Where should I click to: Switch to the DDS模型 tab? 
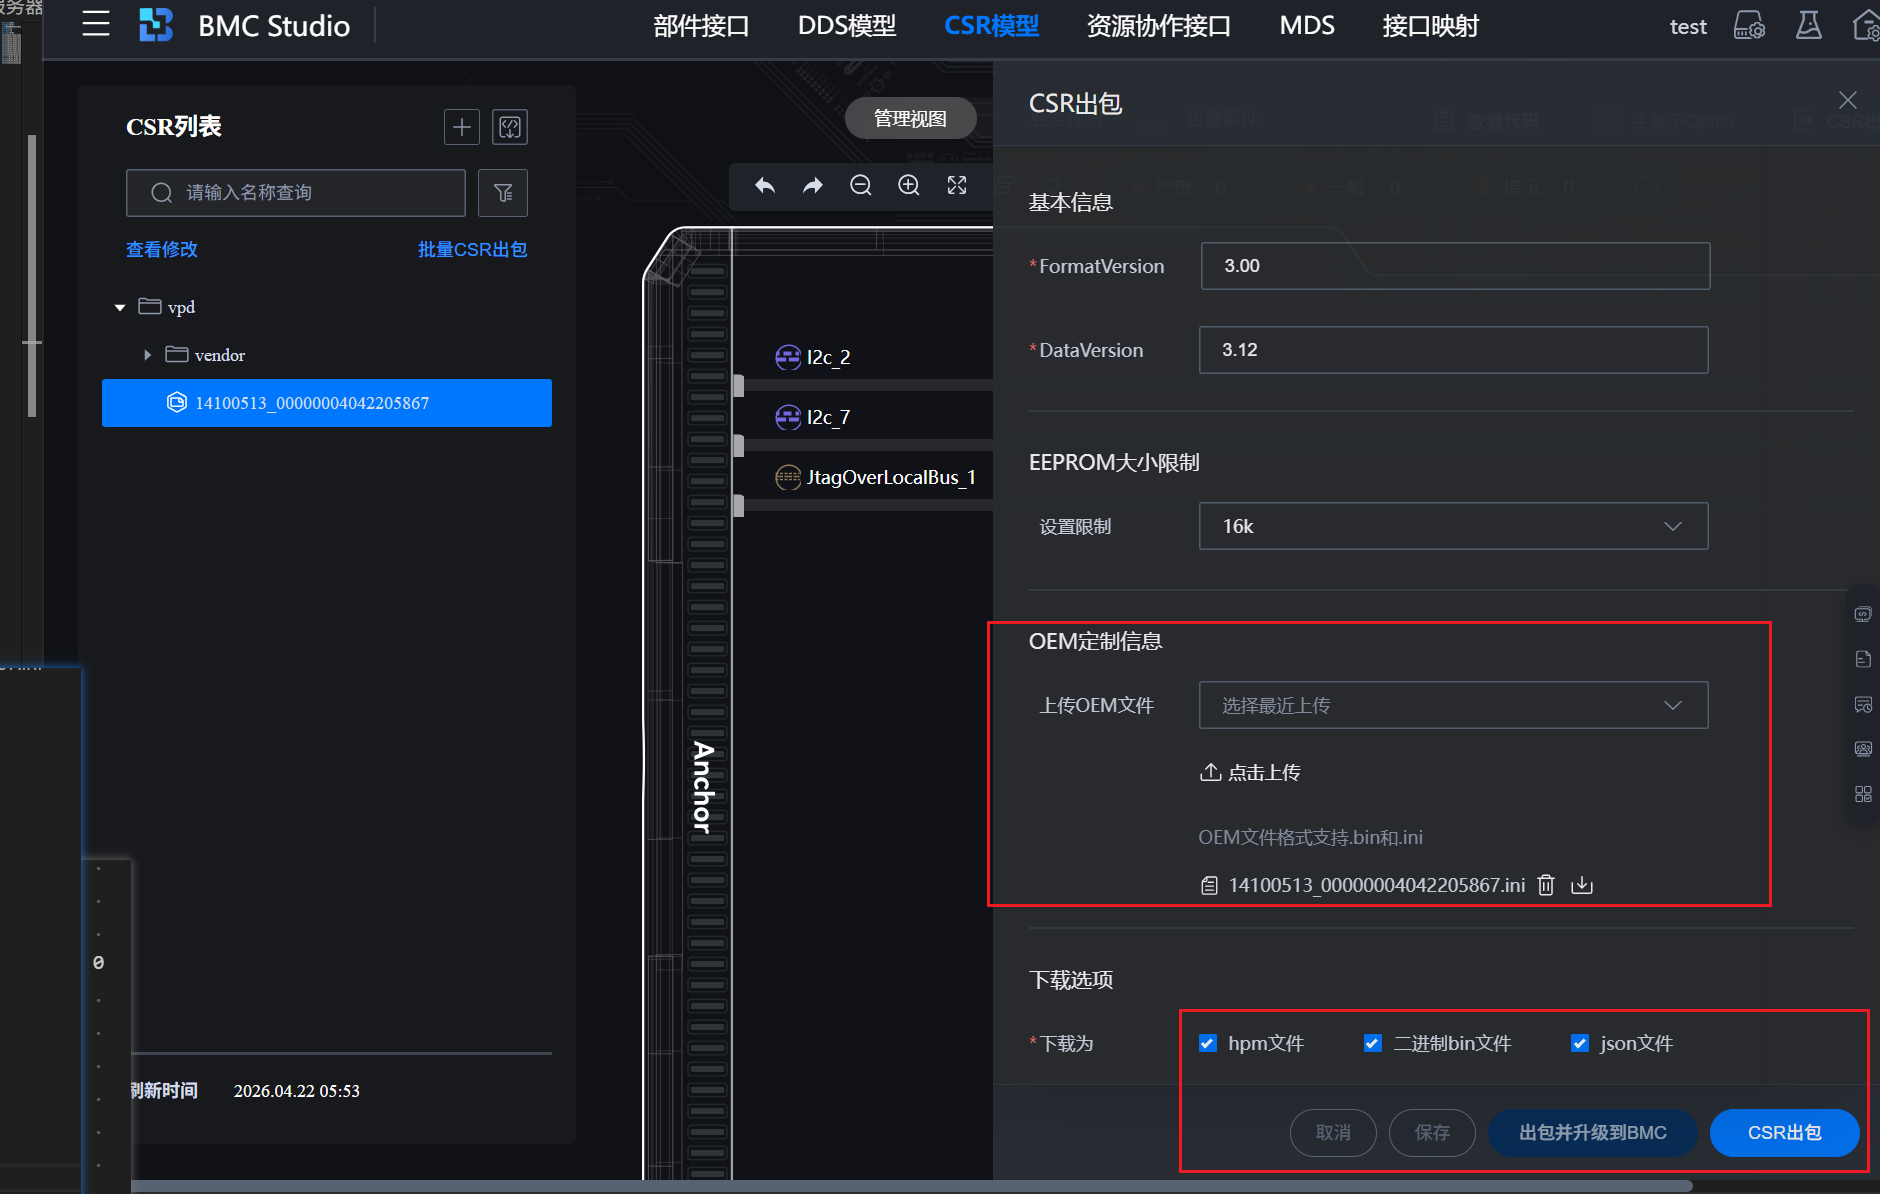tap(847, 26)
